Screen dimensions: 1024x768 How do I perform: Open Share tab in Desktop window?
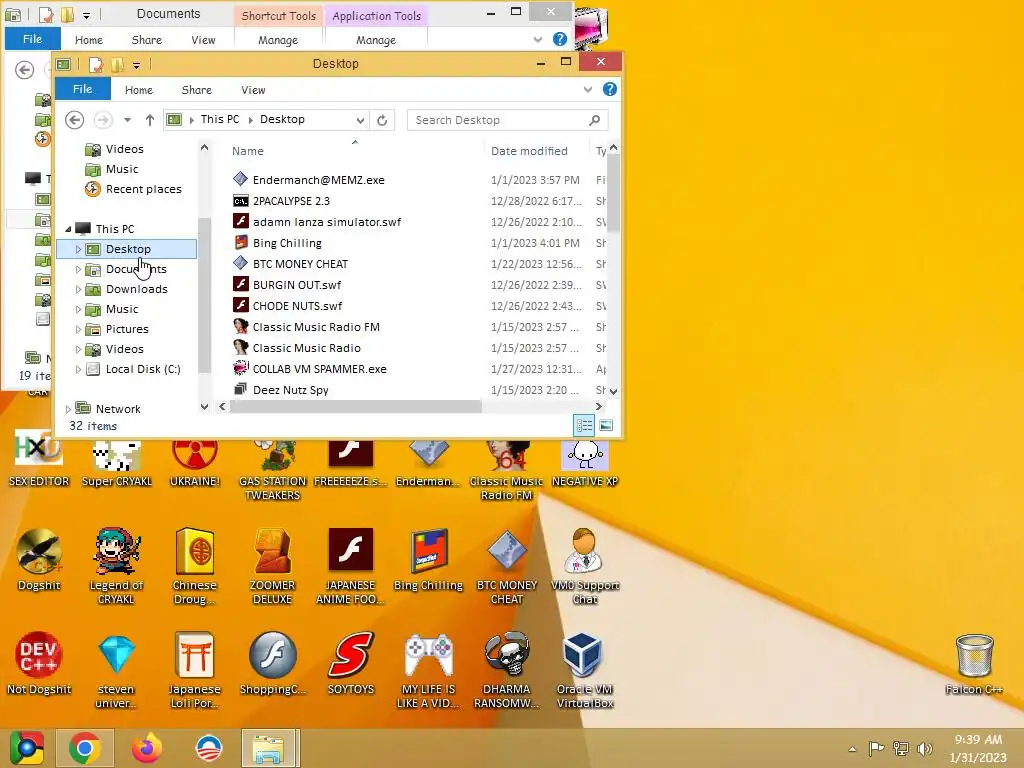click(197, 90)
